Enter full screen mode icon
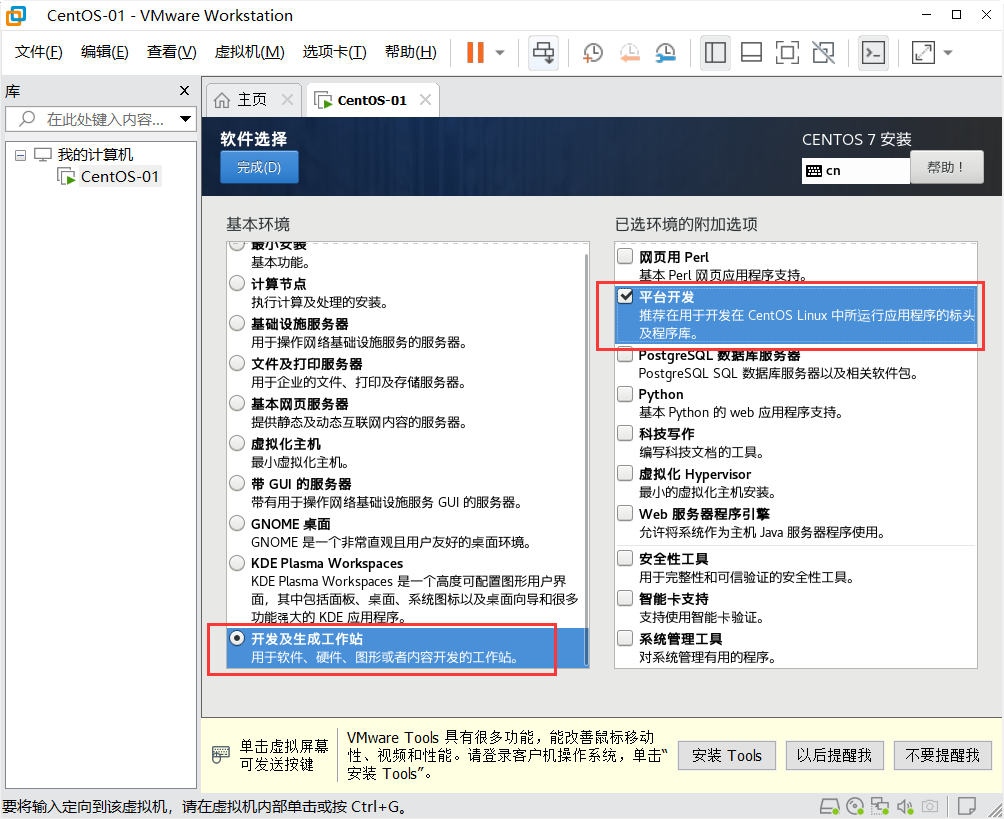This screenshot has width=1004, height=819. [787, 53]
